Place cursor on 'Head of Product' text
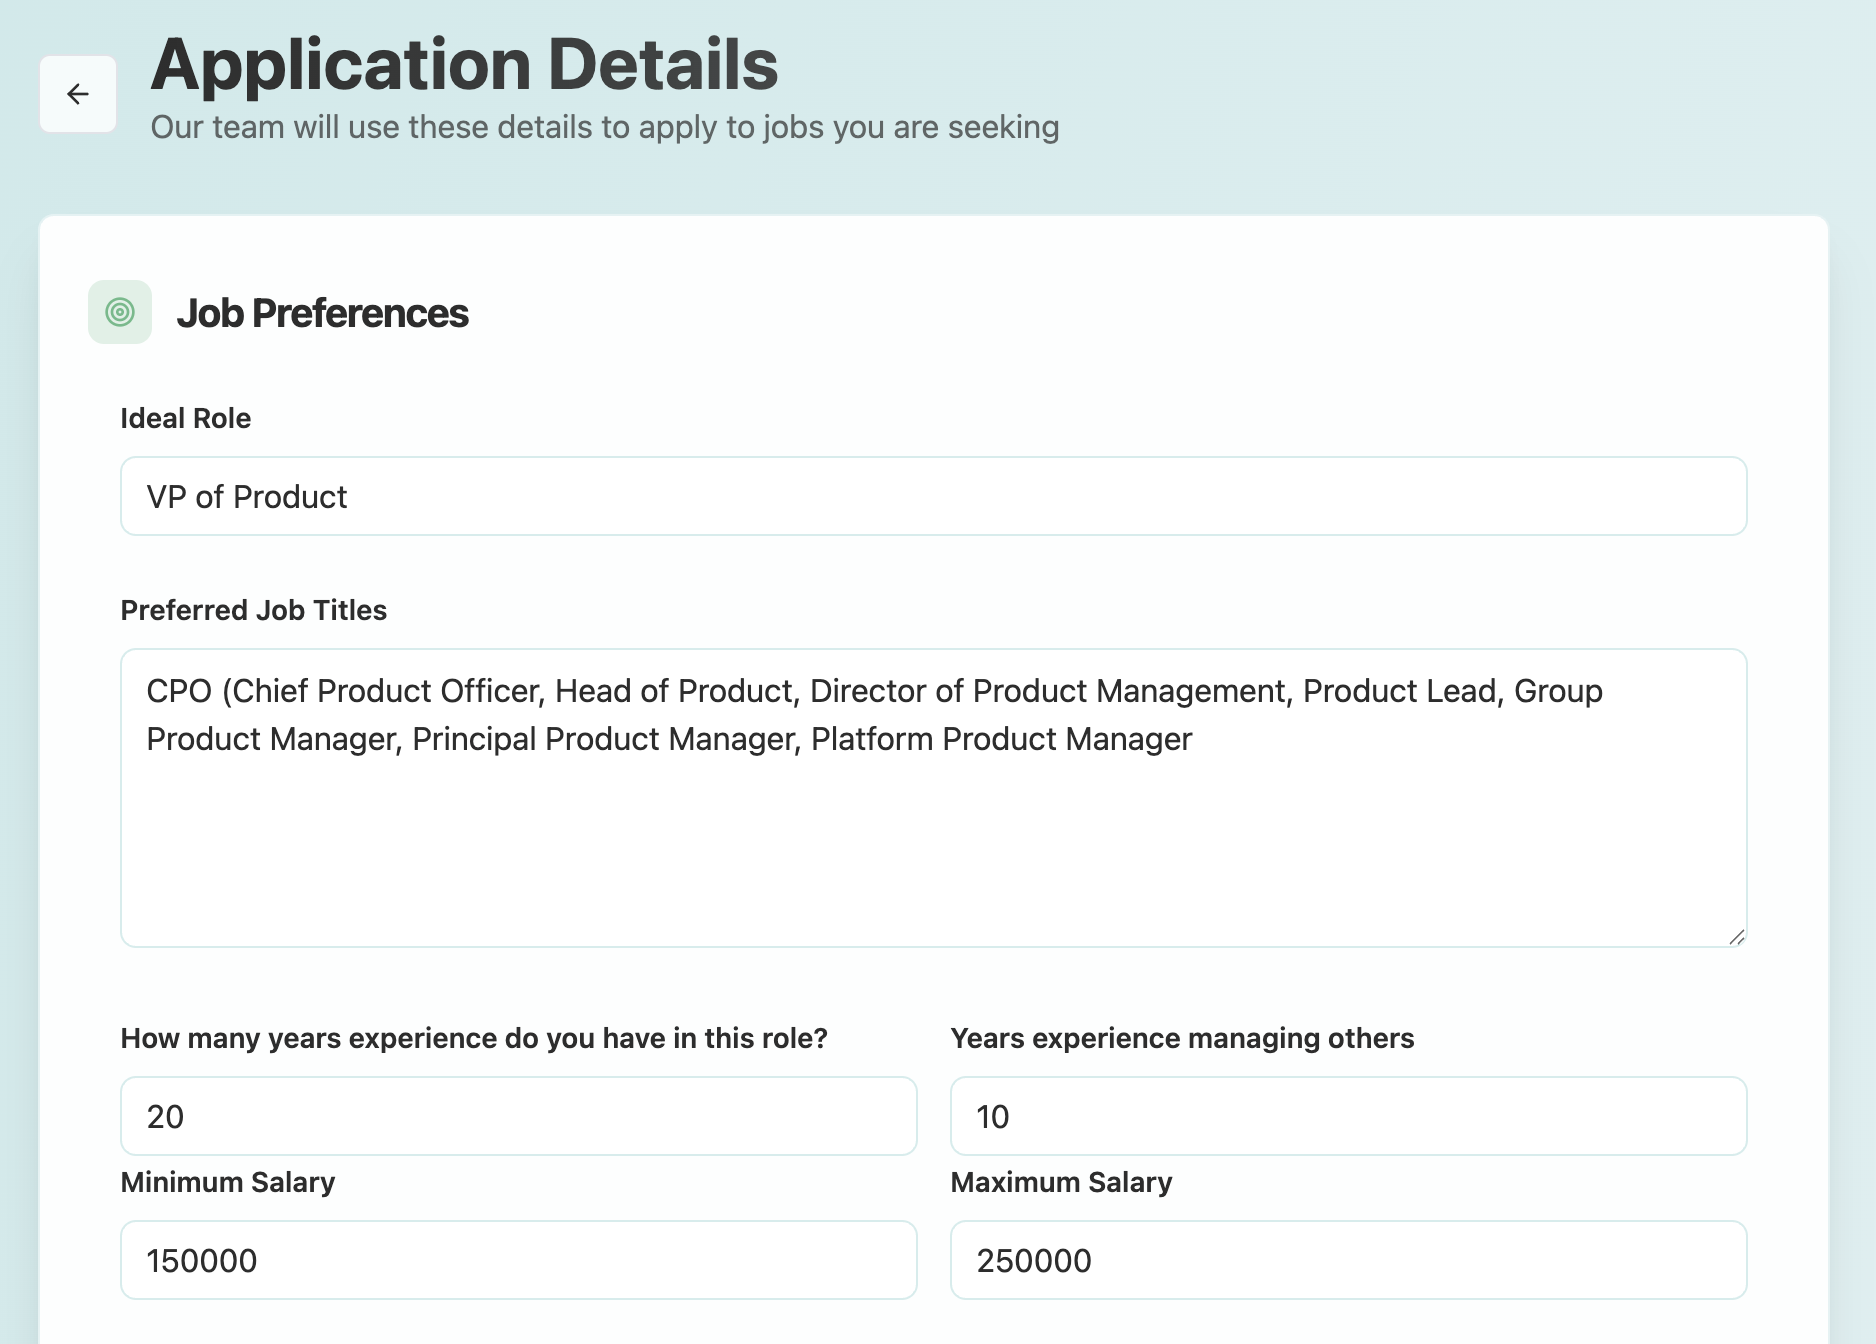Viewport: 1876px width, 1344px height. pyautogui.click(x=675, y=691)
